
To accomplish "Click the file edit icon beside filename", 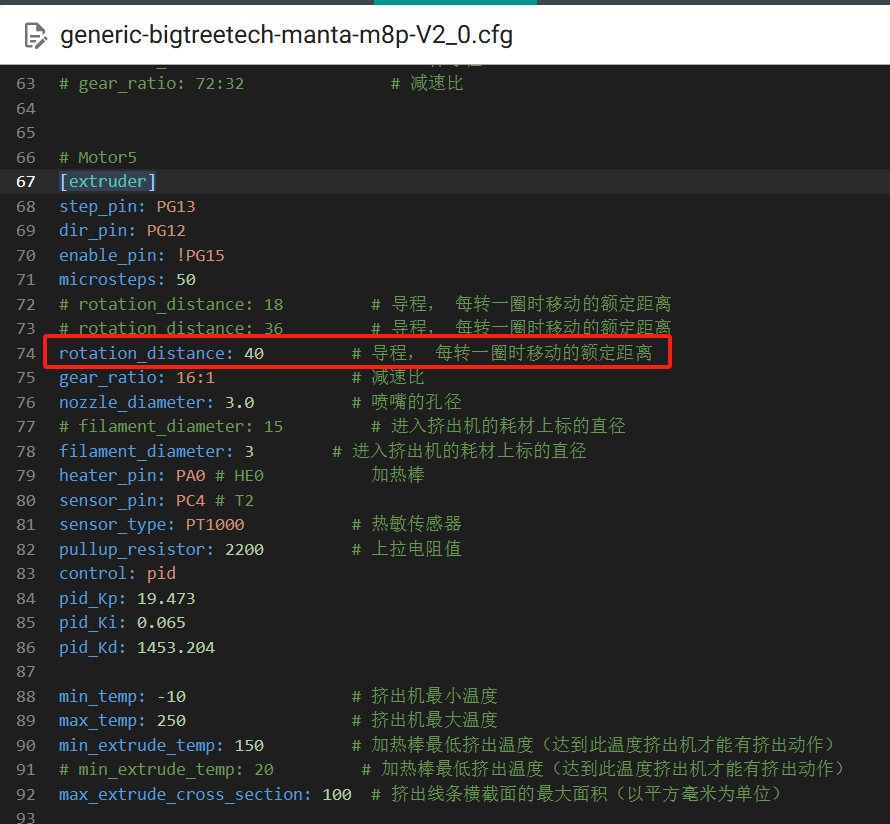I will 35,36.
